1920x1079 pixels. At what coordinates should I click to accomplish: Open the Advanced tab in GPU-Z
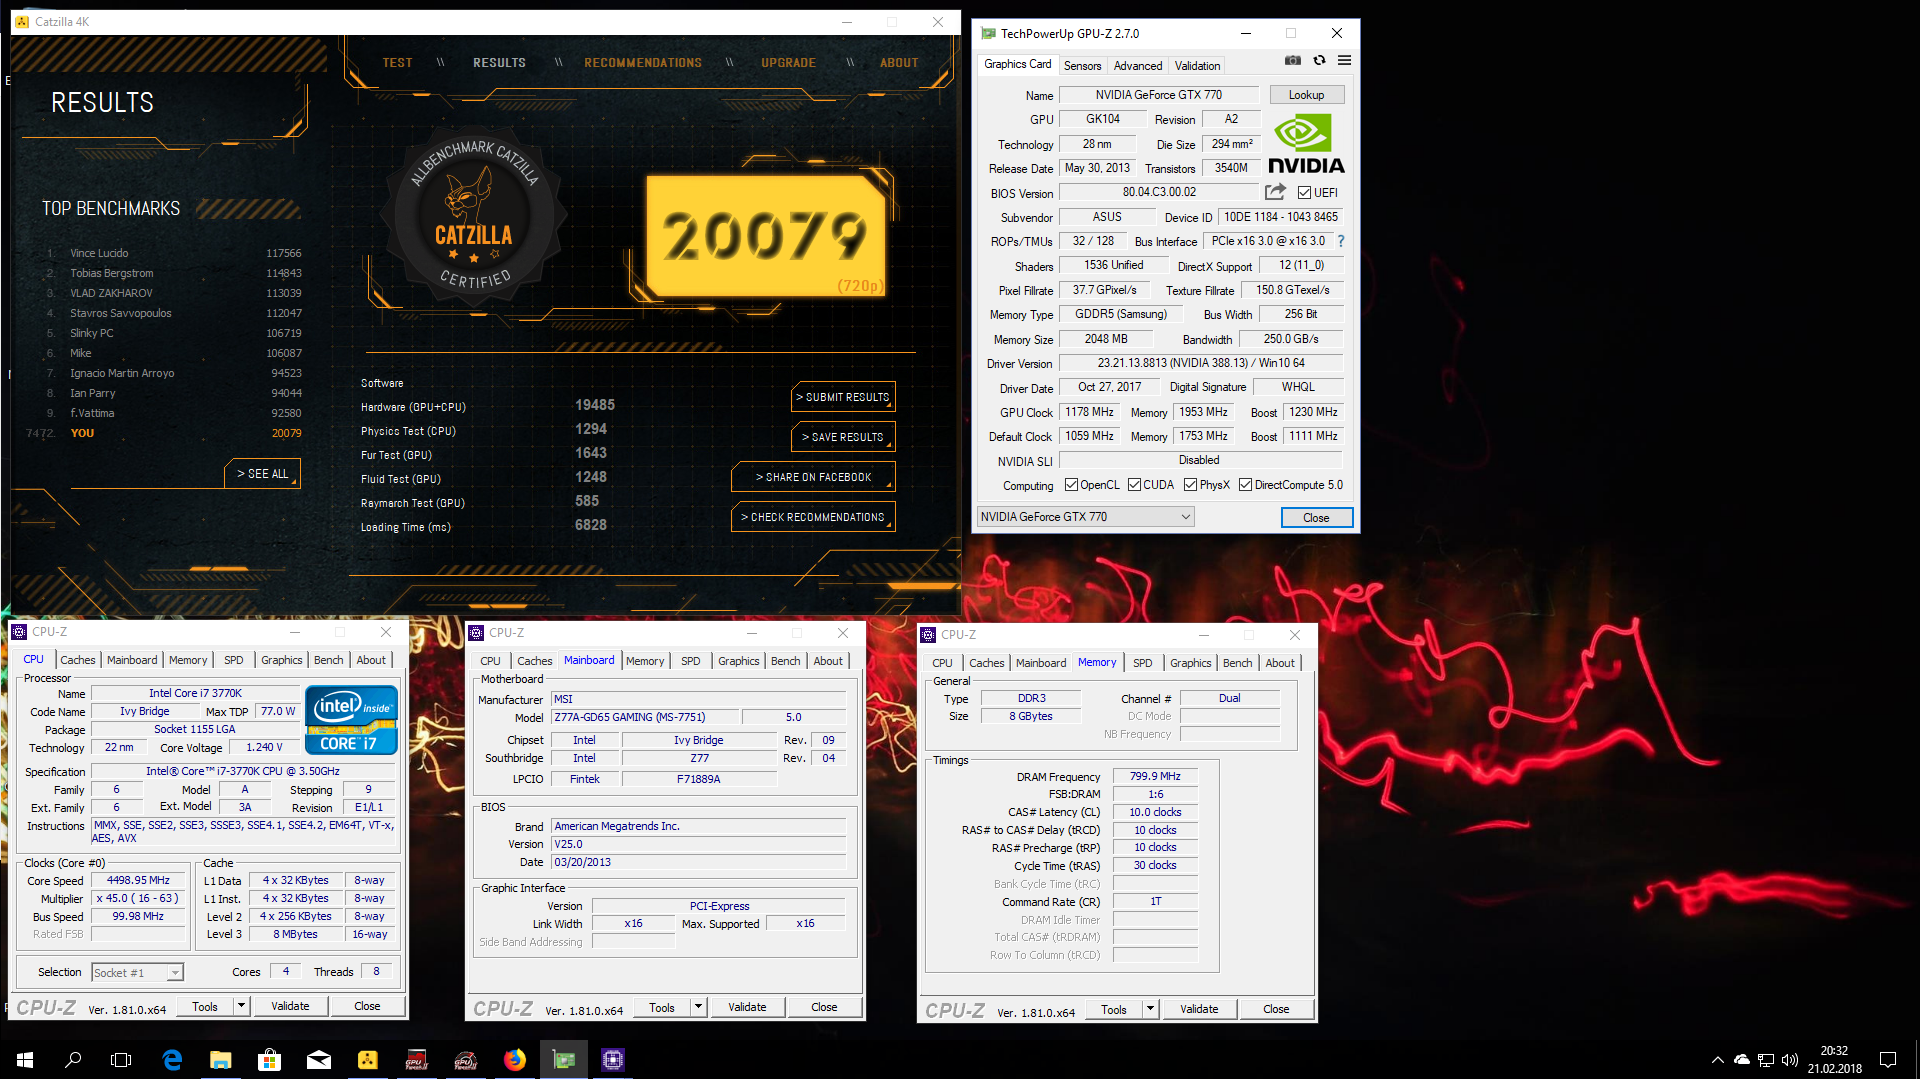point(1138,66)
